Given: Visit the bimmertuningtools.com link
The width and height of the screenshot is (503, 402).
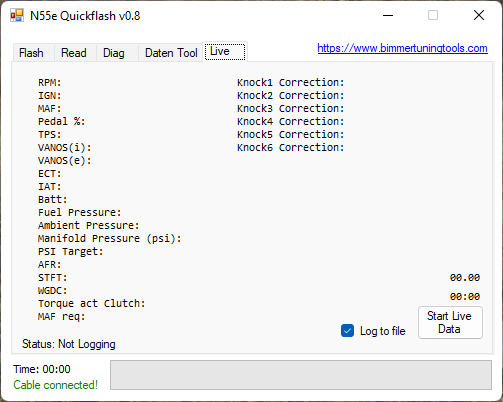Looking at the screenshot, I should [402, 48].
